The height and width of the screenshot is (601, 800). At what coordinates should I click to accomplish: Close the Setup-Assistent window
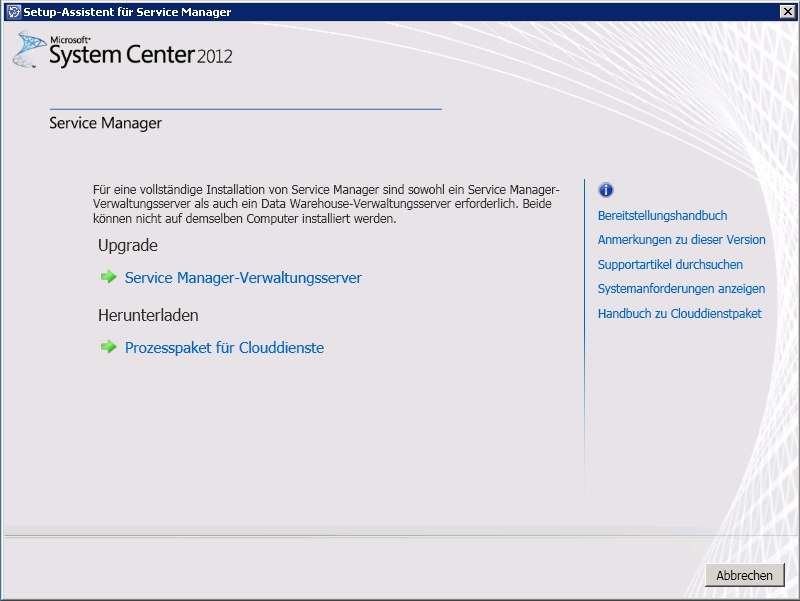click(x=787, y=12)
